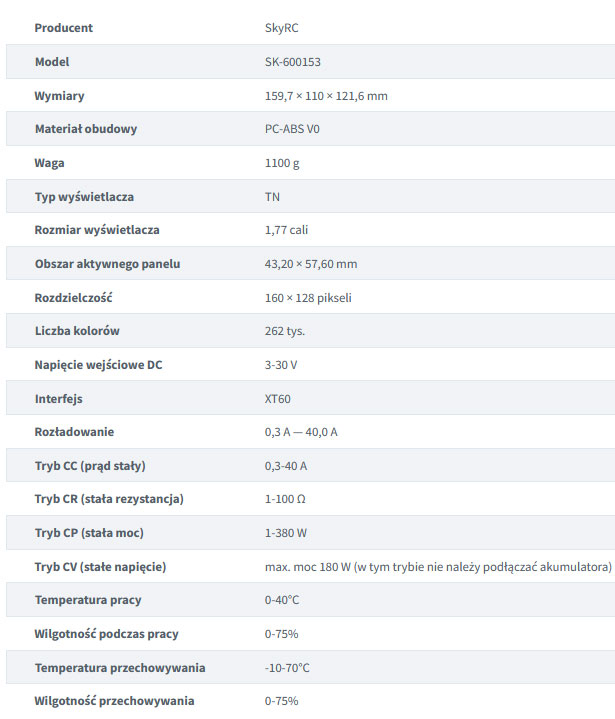Click the max. moc 180 W description
Viewport: 615px width, 719px height.
point(437,567)
